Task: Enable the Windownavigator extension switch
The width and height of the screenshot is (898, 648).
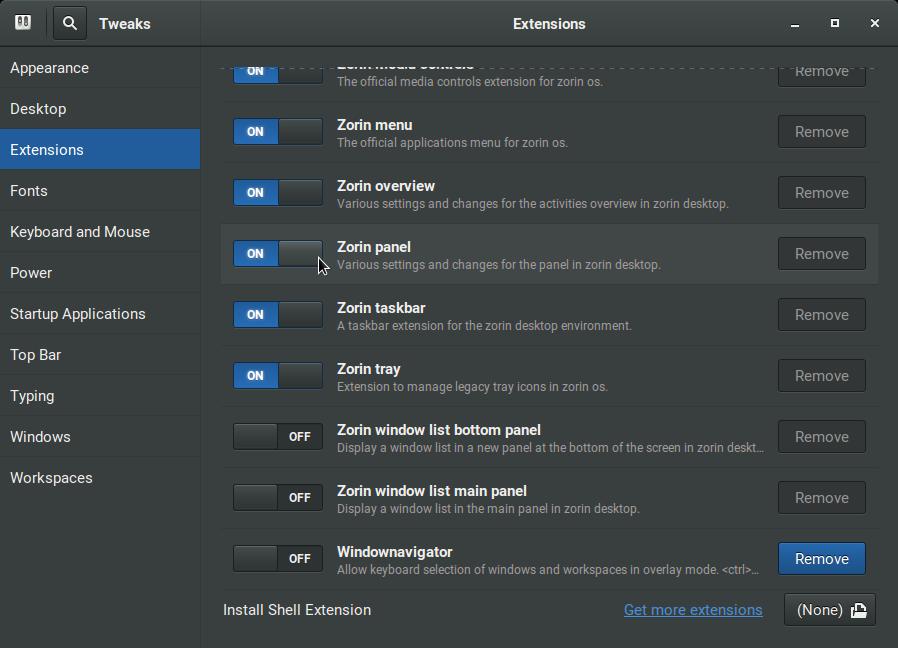Action: [x=278, y=559]
